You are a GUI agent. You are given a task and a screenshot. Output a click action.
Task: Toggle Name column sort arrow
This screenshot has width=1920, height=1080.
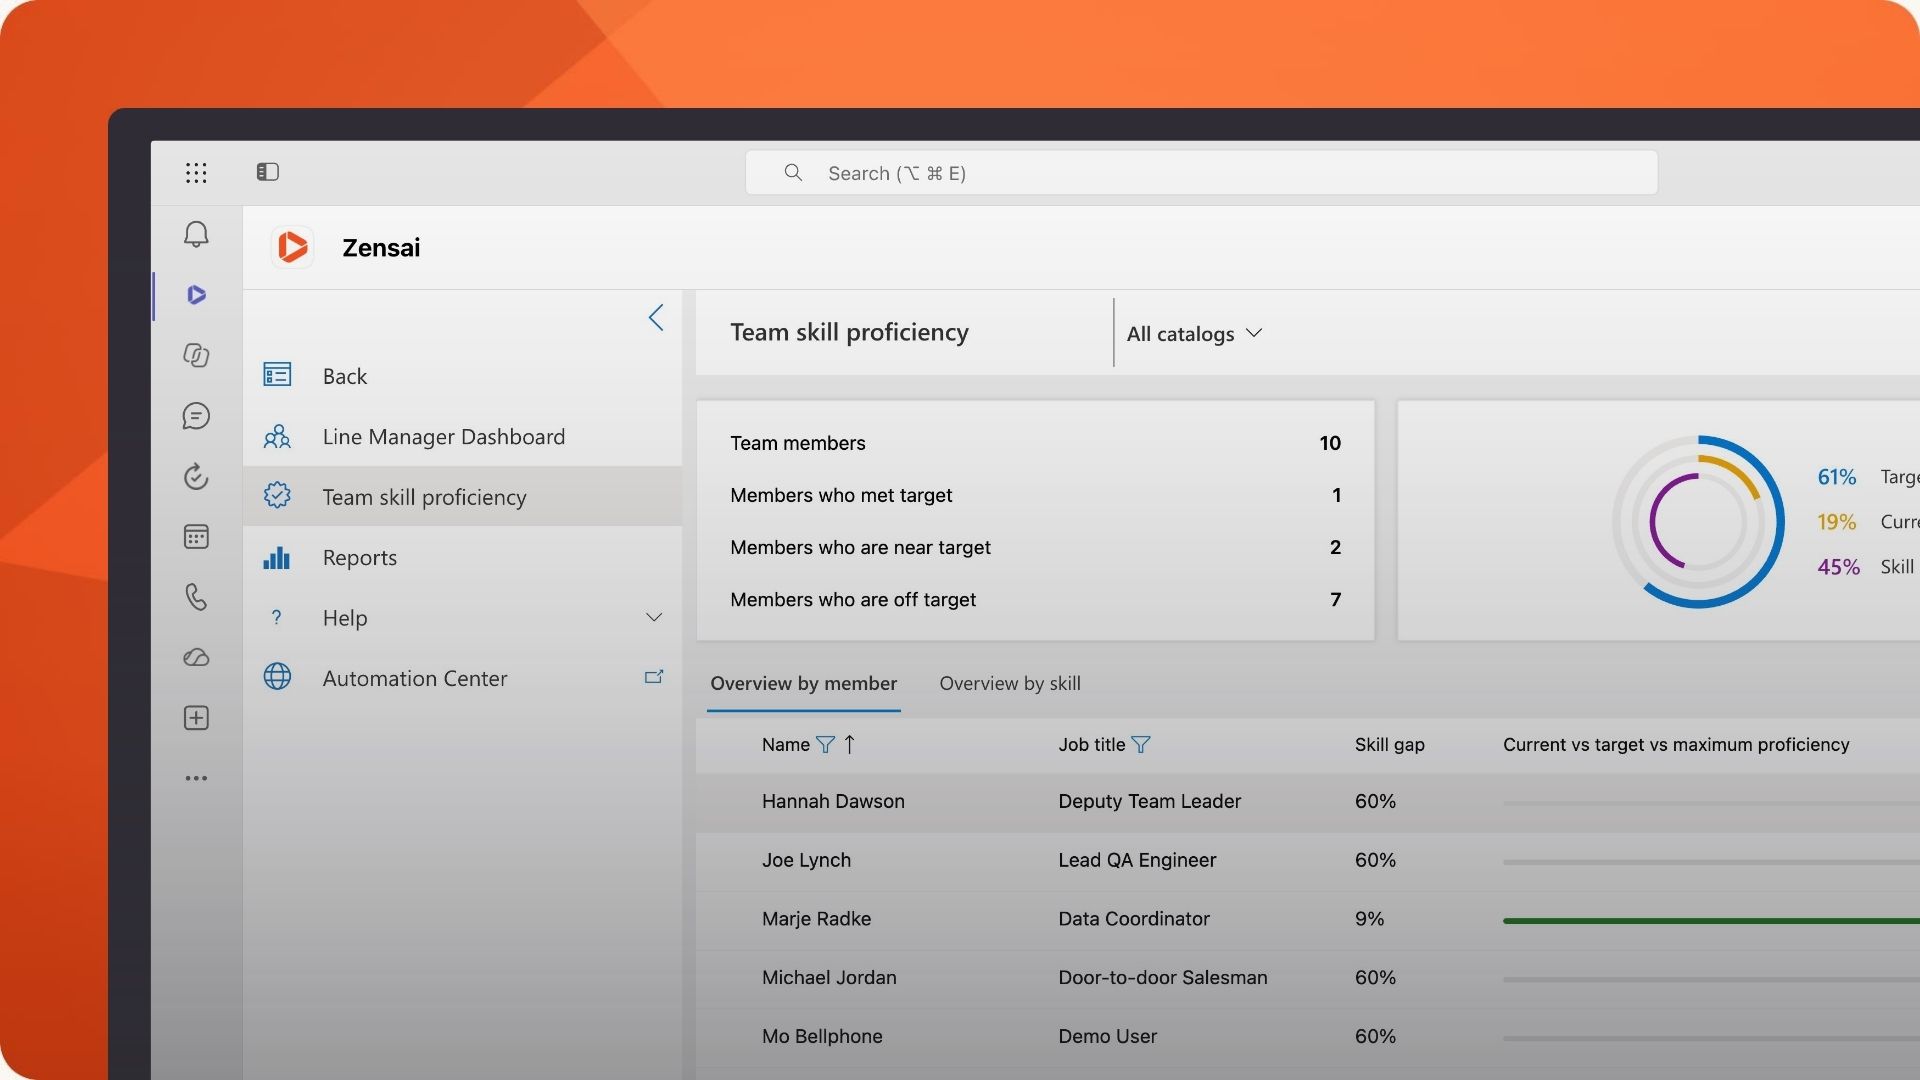(x=849, y=744)
